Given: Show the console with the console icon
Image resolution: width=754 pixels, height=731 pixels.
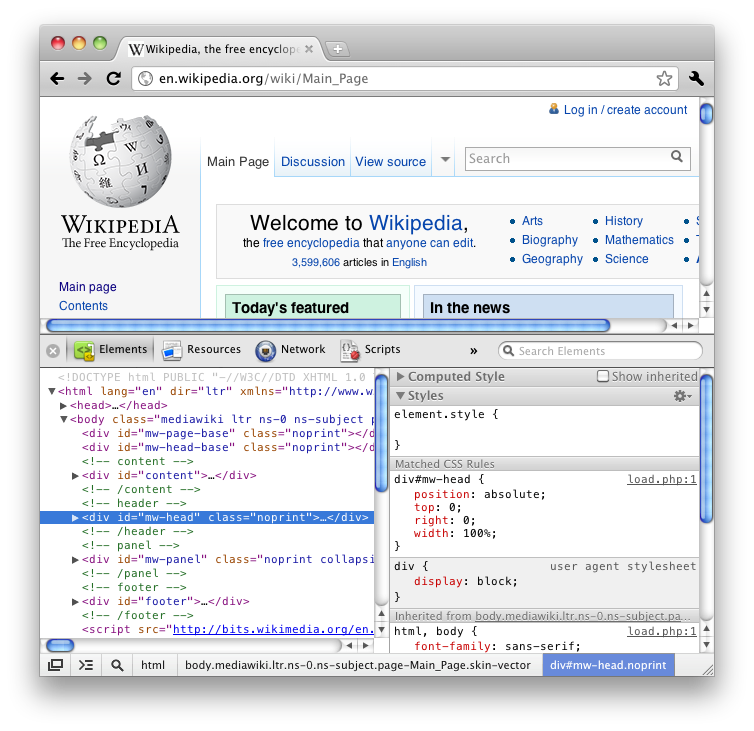Looking at the screenshot, I should (x=86, y=665).
